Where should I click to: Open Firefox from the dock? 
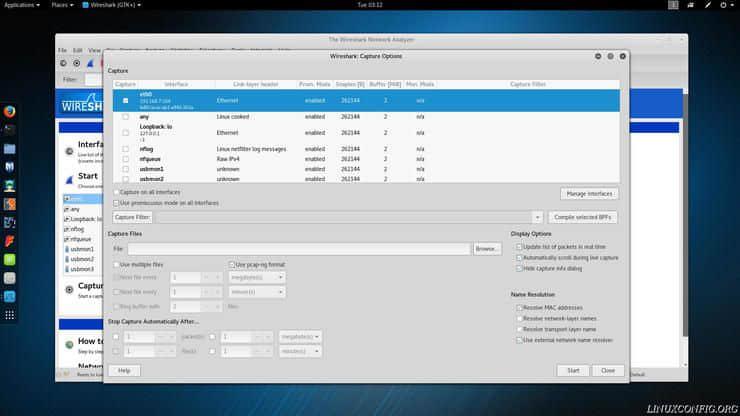[10, 111]
